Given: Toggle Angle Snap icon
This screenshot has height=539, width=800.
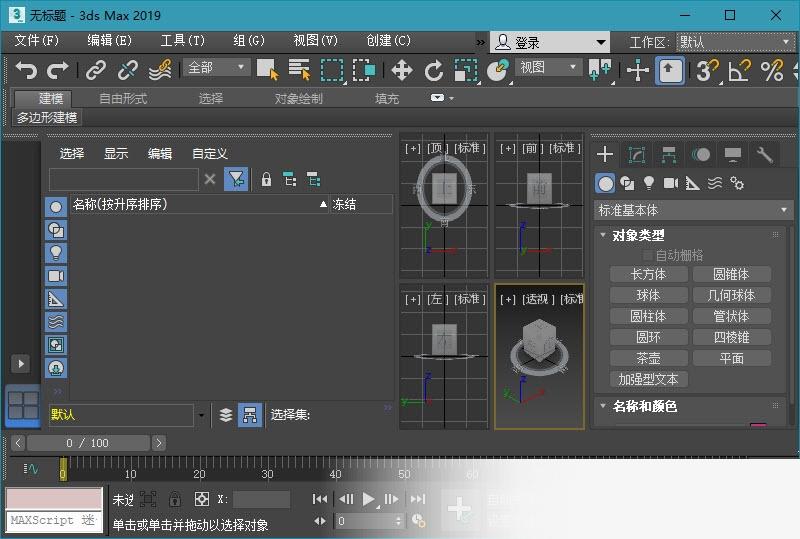Looking at the screenshot, I should (x=739, y=70).
